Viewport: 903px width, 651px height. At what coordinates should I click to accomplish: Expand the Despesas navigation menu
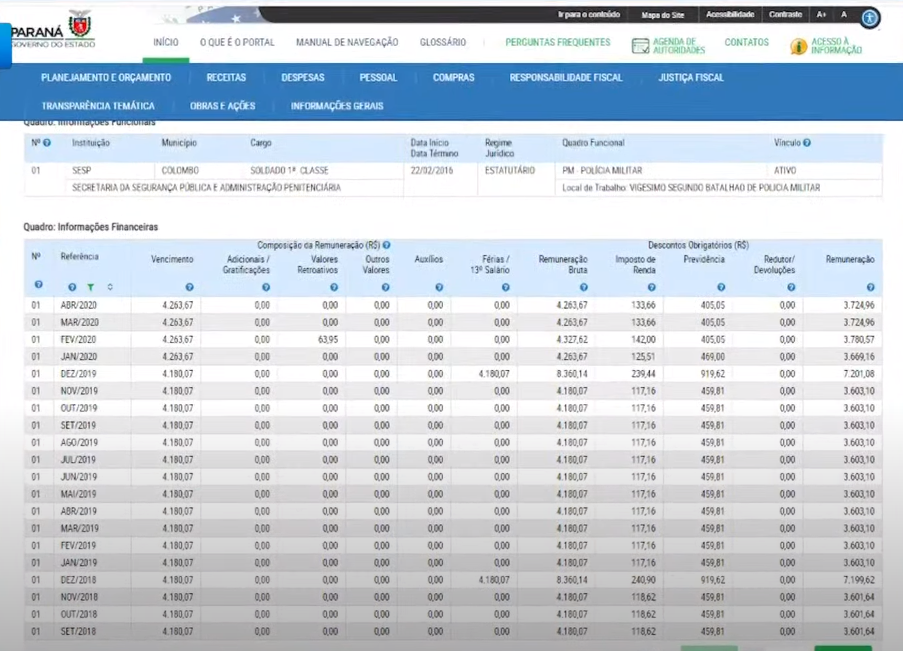[302, 78]
